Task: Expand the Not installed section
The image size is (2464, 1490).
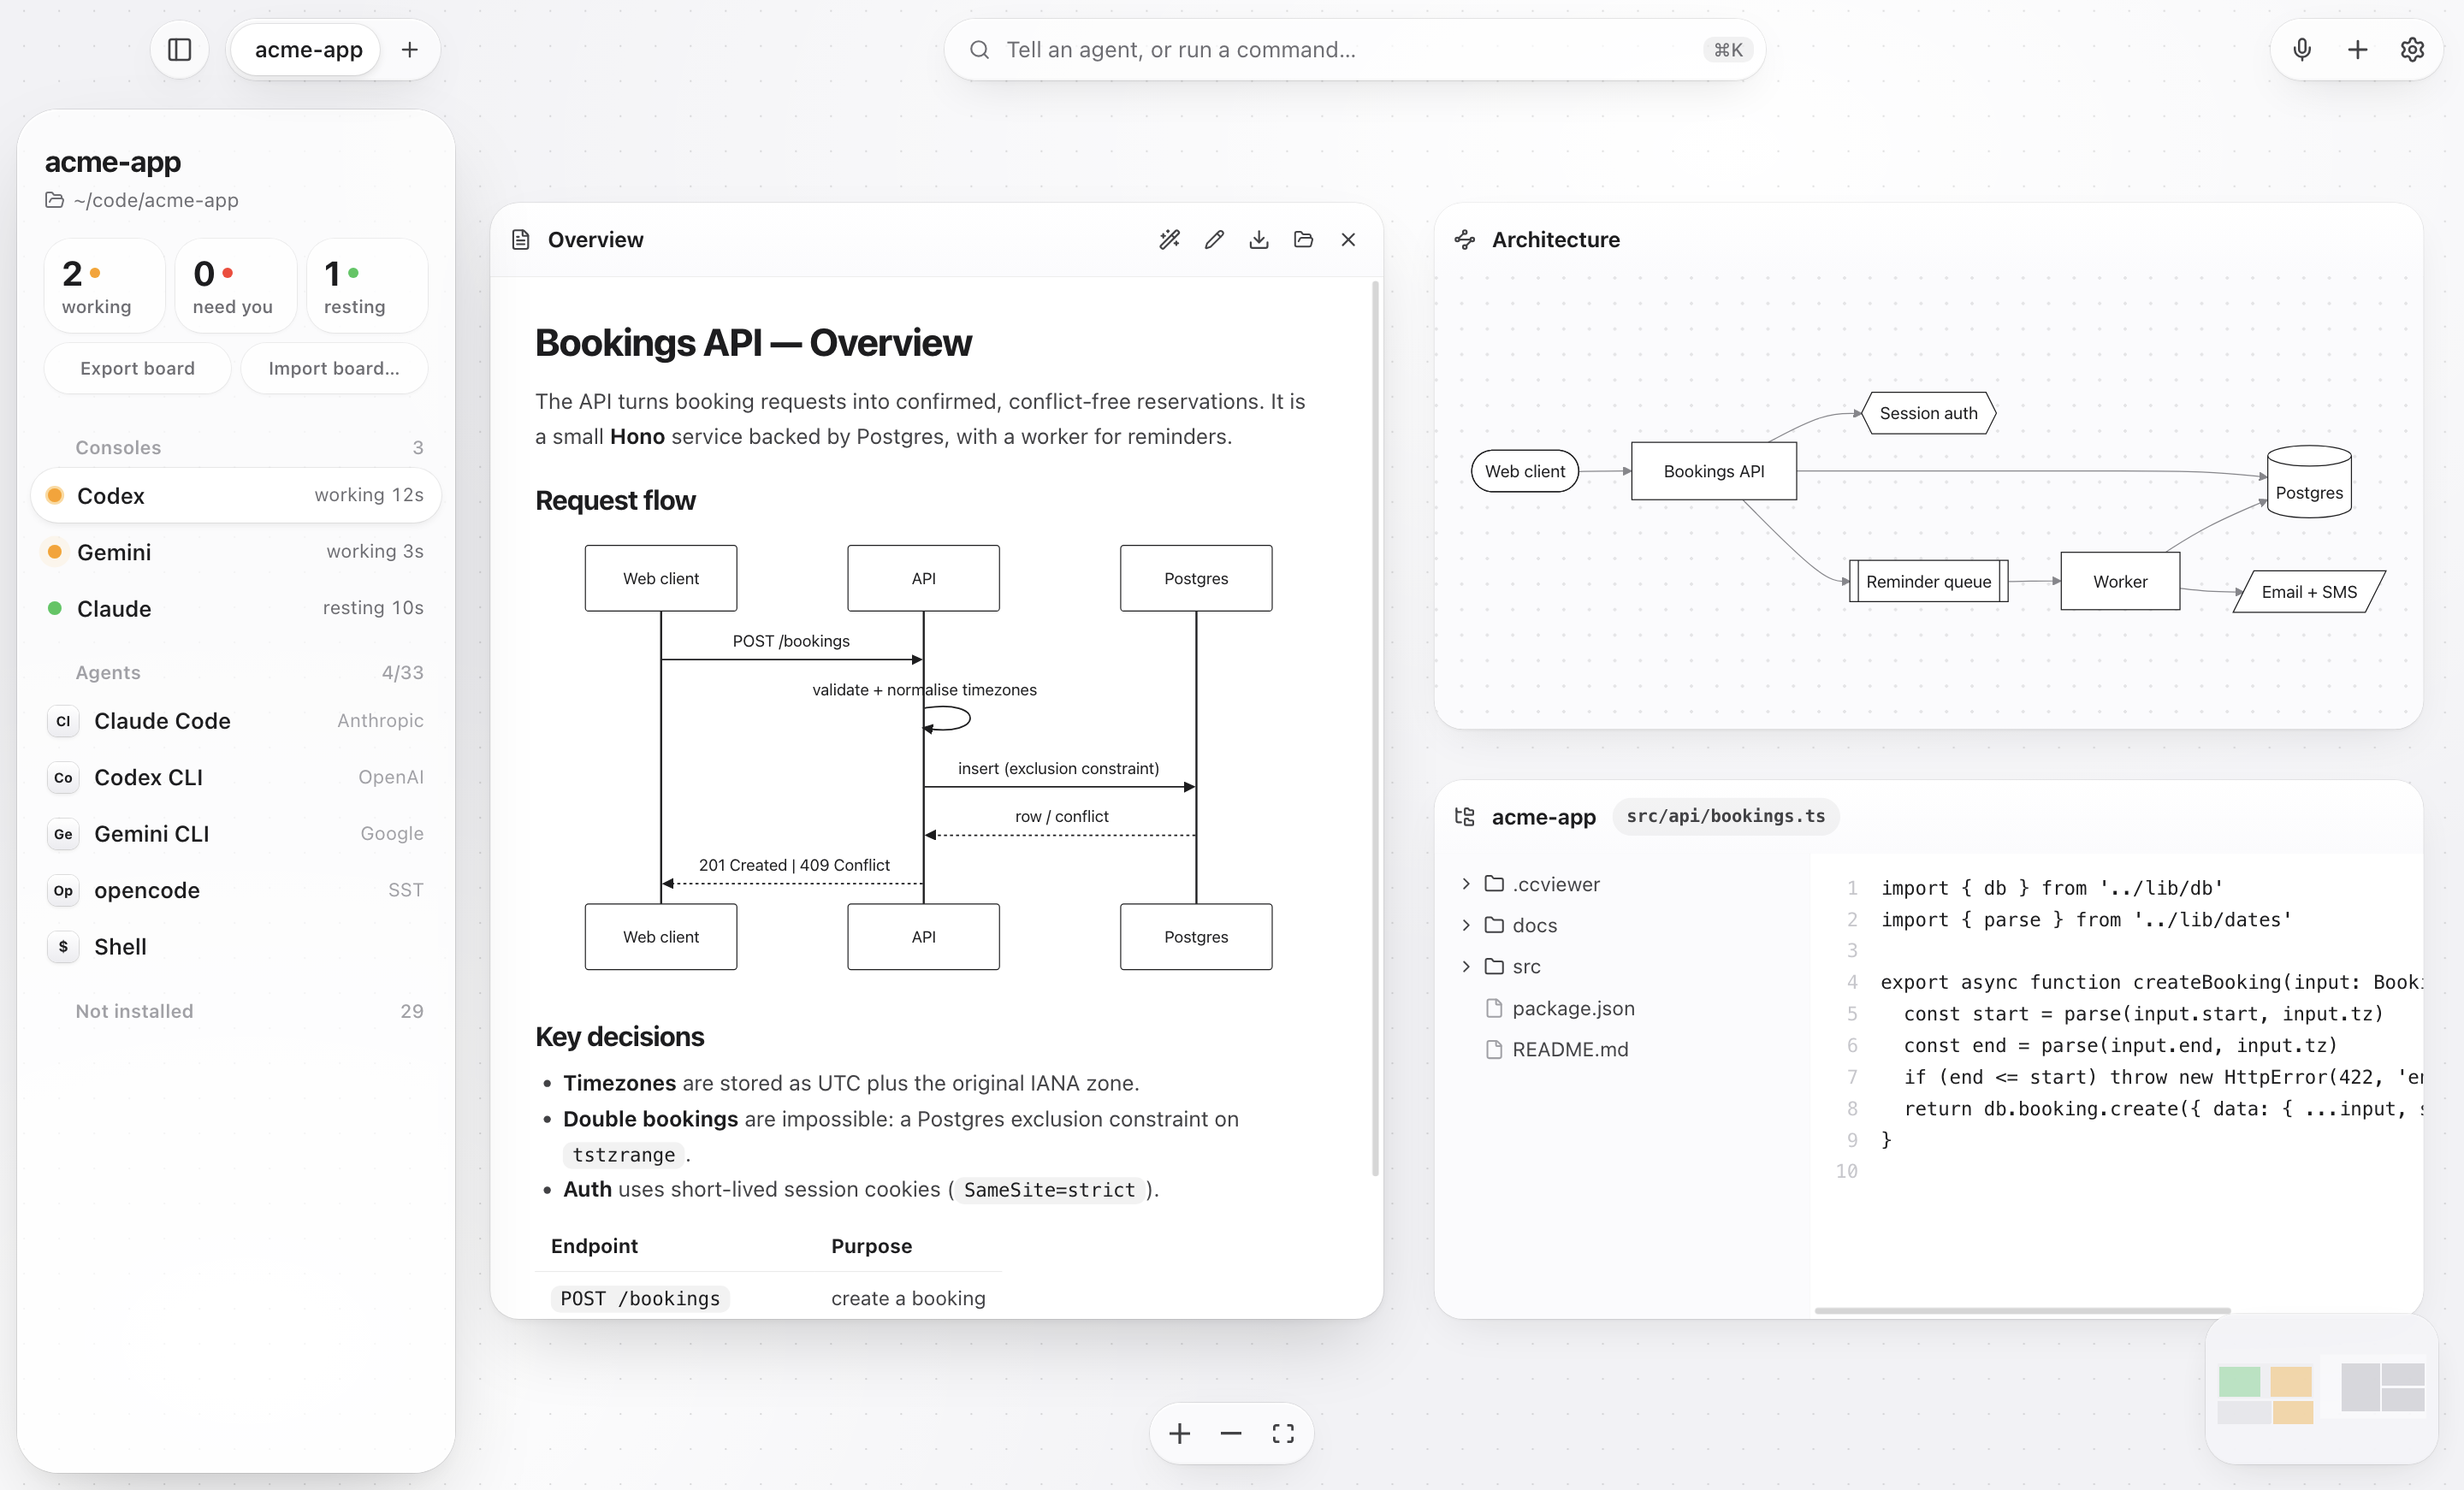Action: pyautogui.click(x=236, y=1011)
